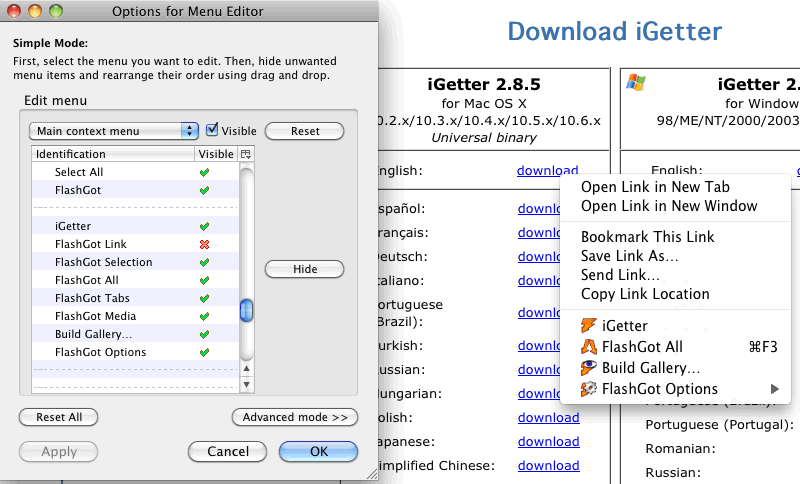Click the Apply button
This screenshot has width=800, height=484.
pyautogui.click(x=59, y=451)
